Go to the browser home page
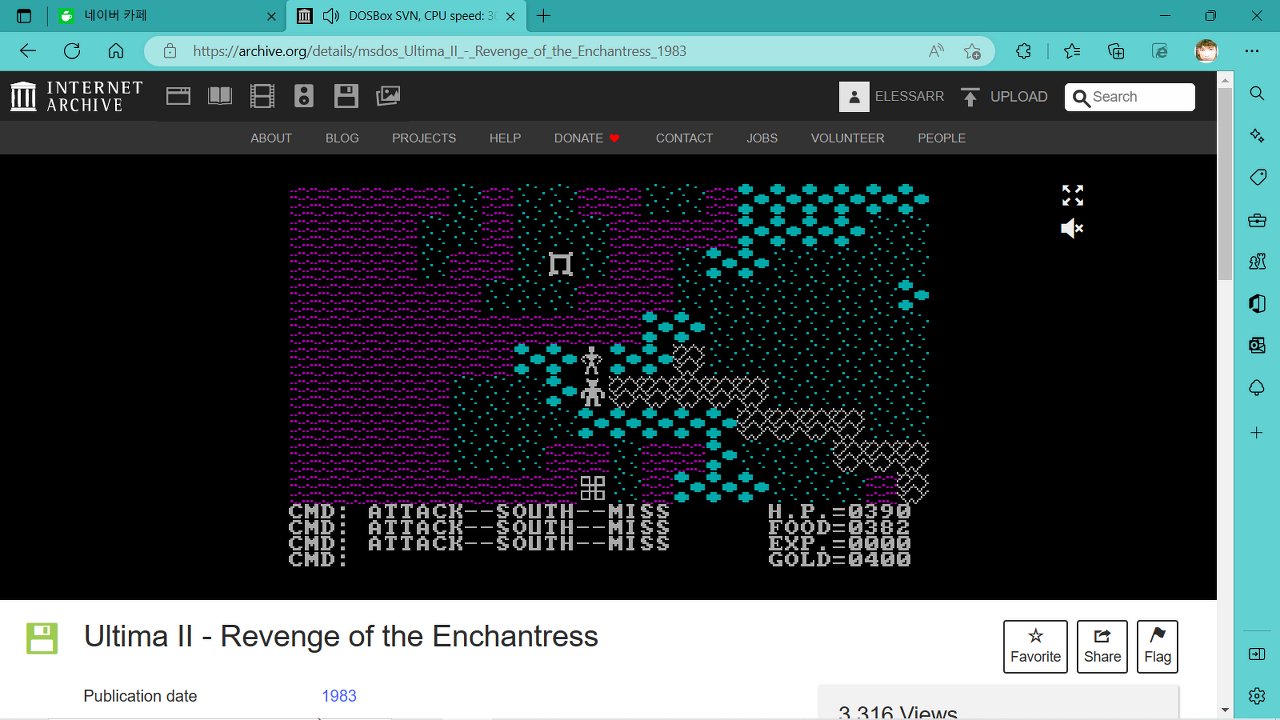 pos(116,51)
